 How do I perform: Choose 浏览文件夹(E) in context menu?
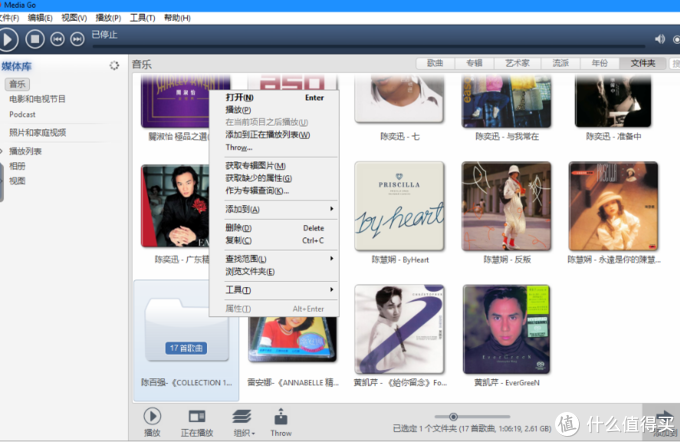[x=274, y=272]
